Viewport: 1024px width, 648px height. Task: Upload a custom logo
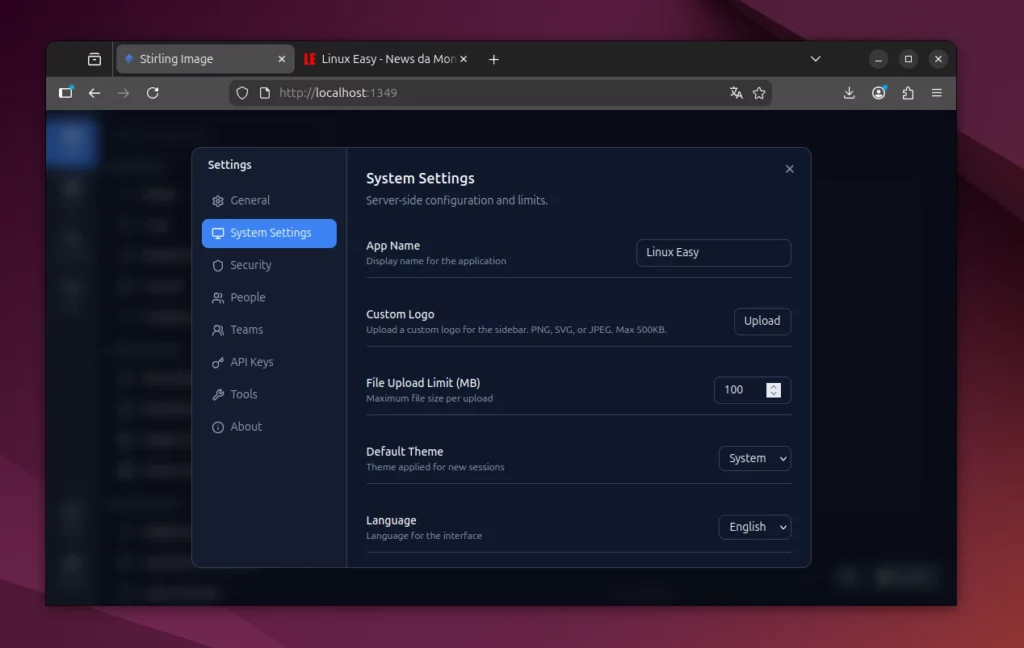click(x=762, y=321)
